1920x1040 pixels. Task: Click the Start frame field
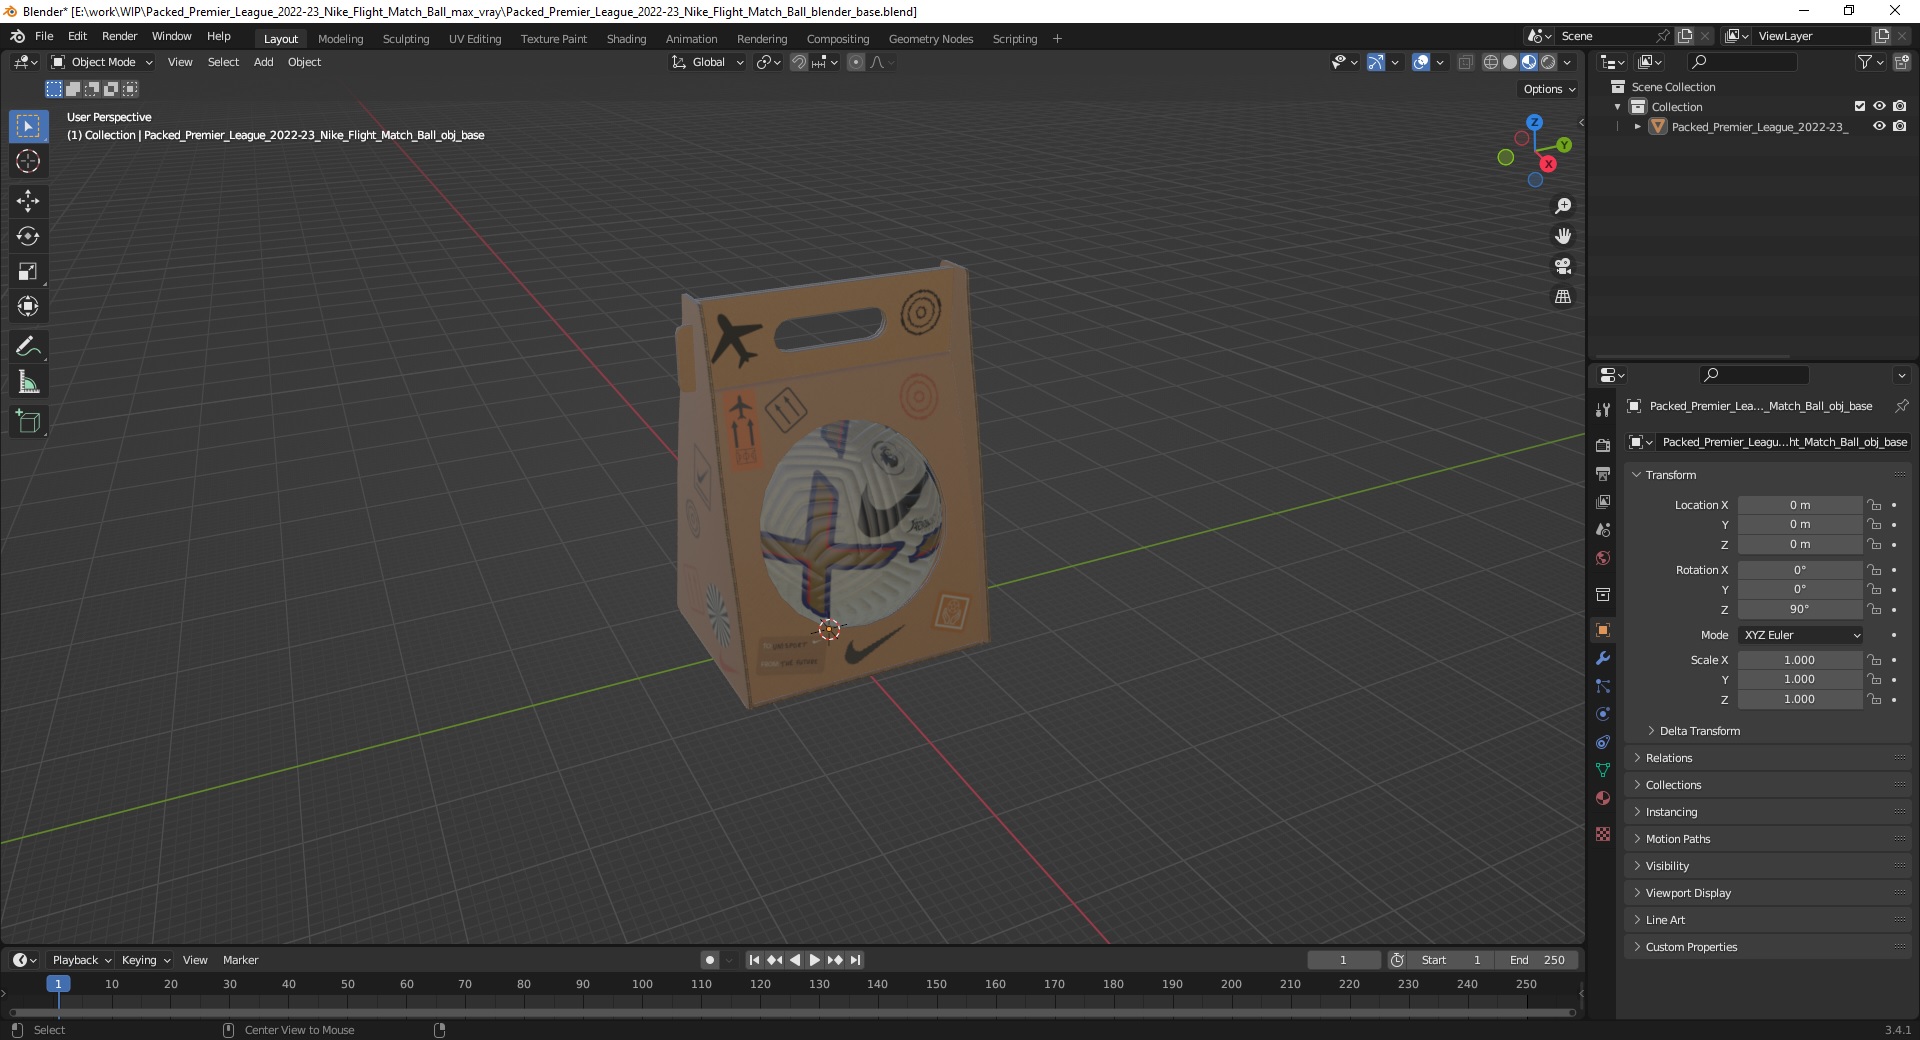coord(1451,960)
